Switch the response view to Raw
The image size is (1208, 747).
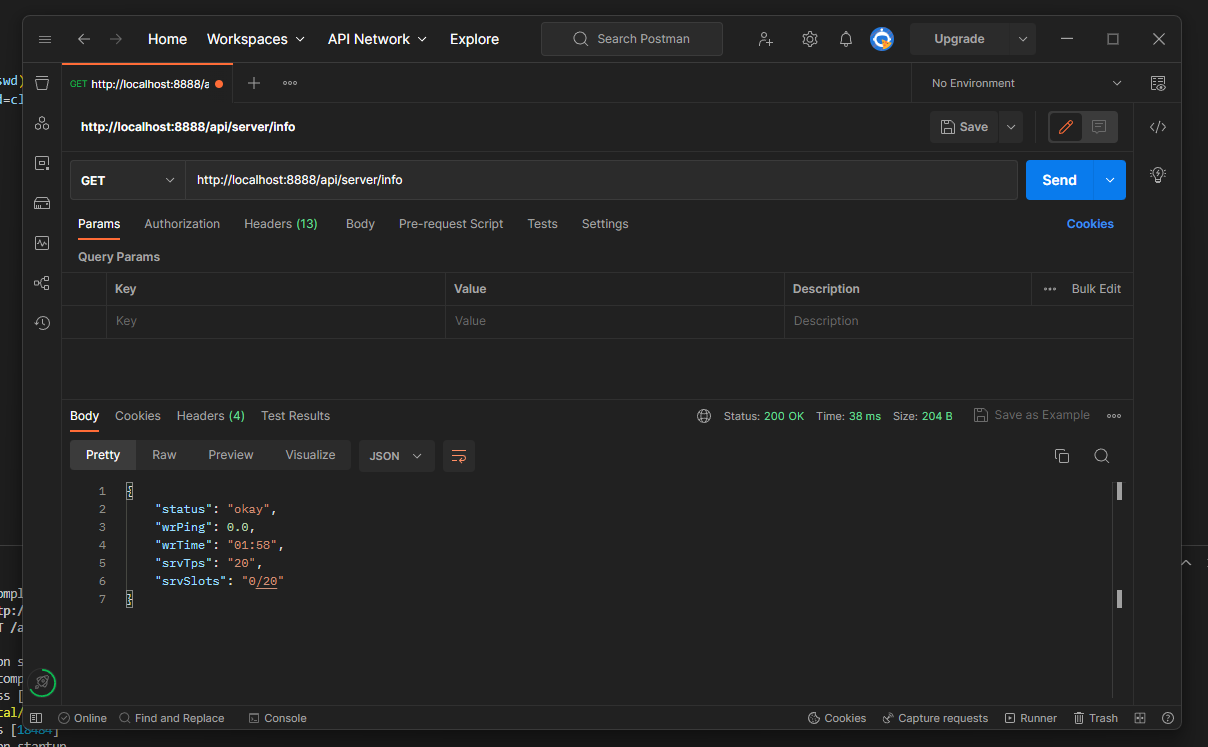pyautogui.click(x=164, y=455)
